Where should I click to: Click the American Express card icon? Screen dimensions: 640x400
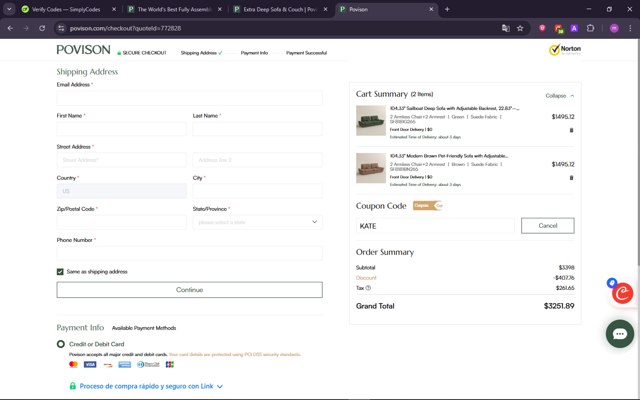[x=124, y=364]
